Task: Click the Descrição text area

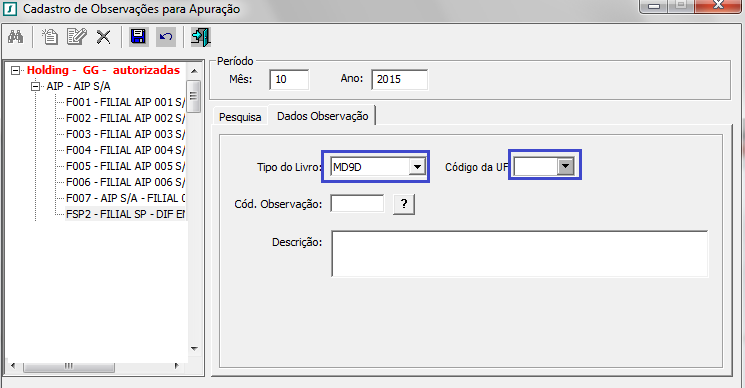Action: [x=520, y=254]
